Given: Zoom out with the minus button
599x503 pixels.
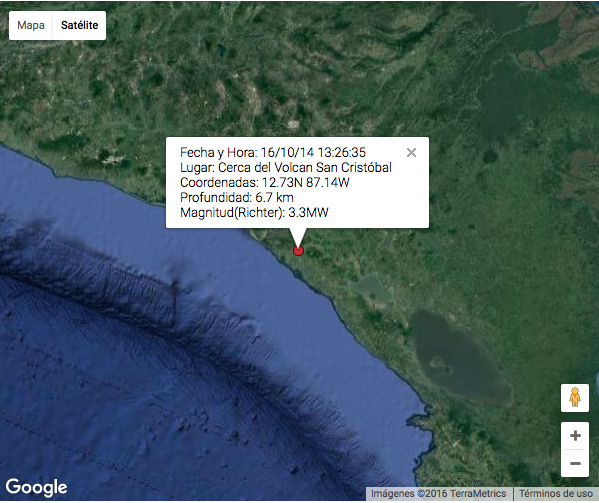Looking at the screenshot, I should click(575, 463).
